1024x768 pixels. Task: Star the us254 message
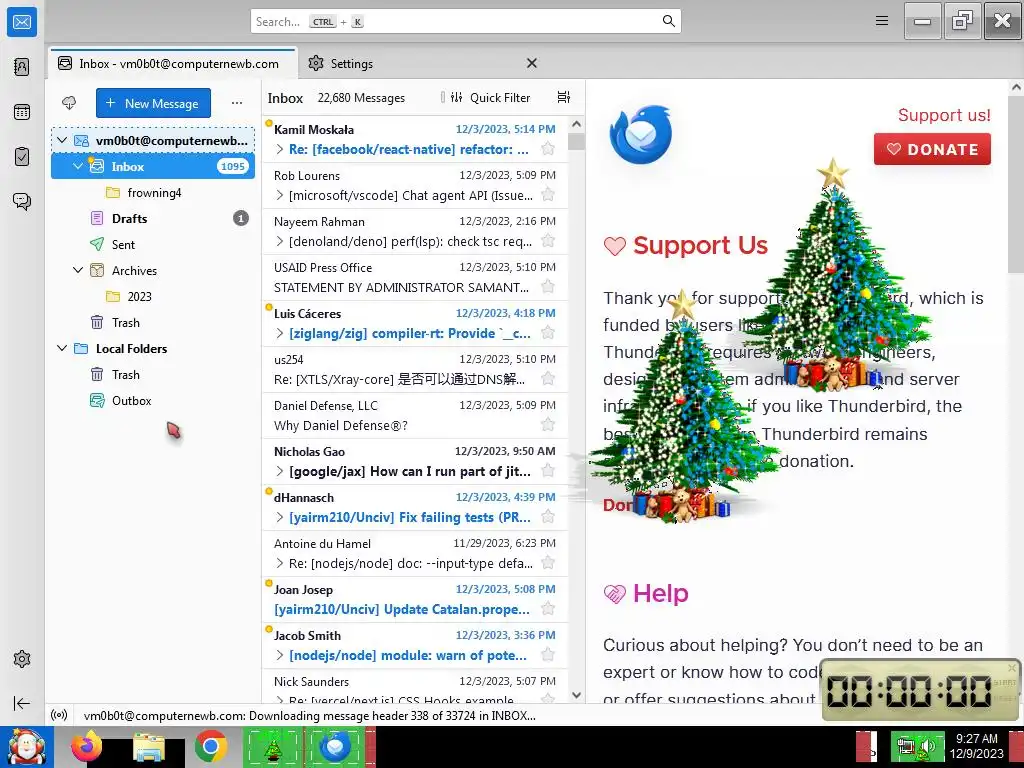tap(548, 379)
